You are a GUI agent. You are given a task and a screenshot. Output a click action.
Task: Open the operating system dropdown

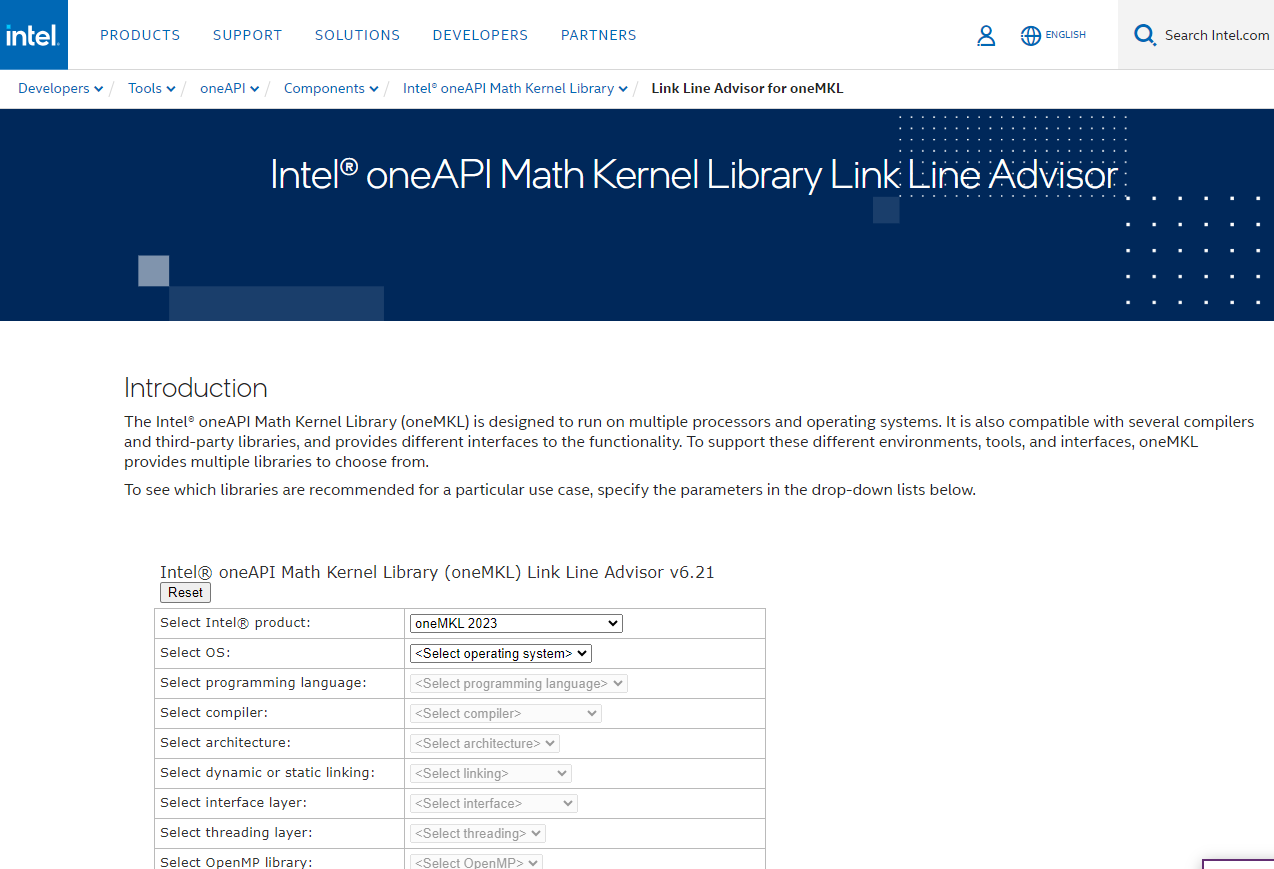500,653
